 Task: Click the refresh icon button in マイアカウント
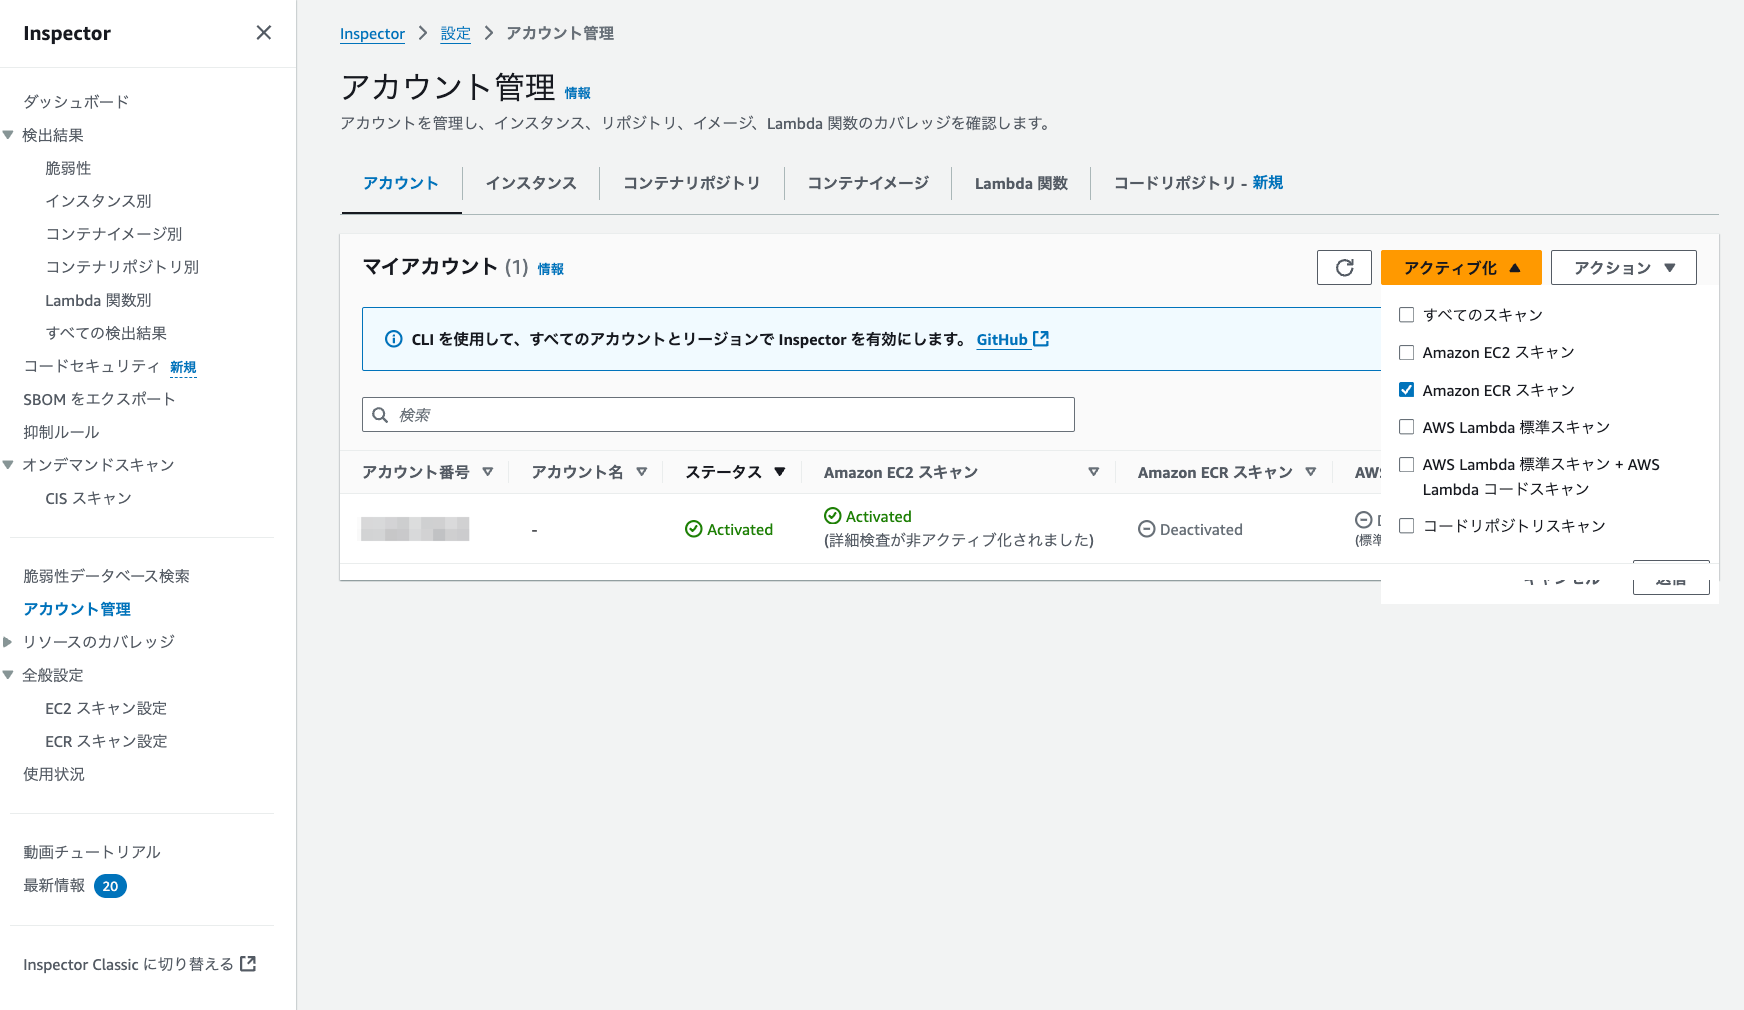1344,268
